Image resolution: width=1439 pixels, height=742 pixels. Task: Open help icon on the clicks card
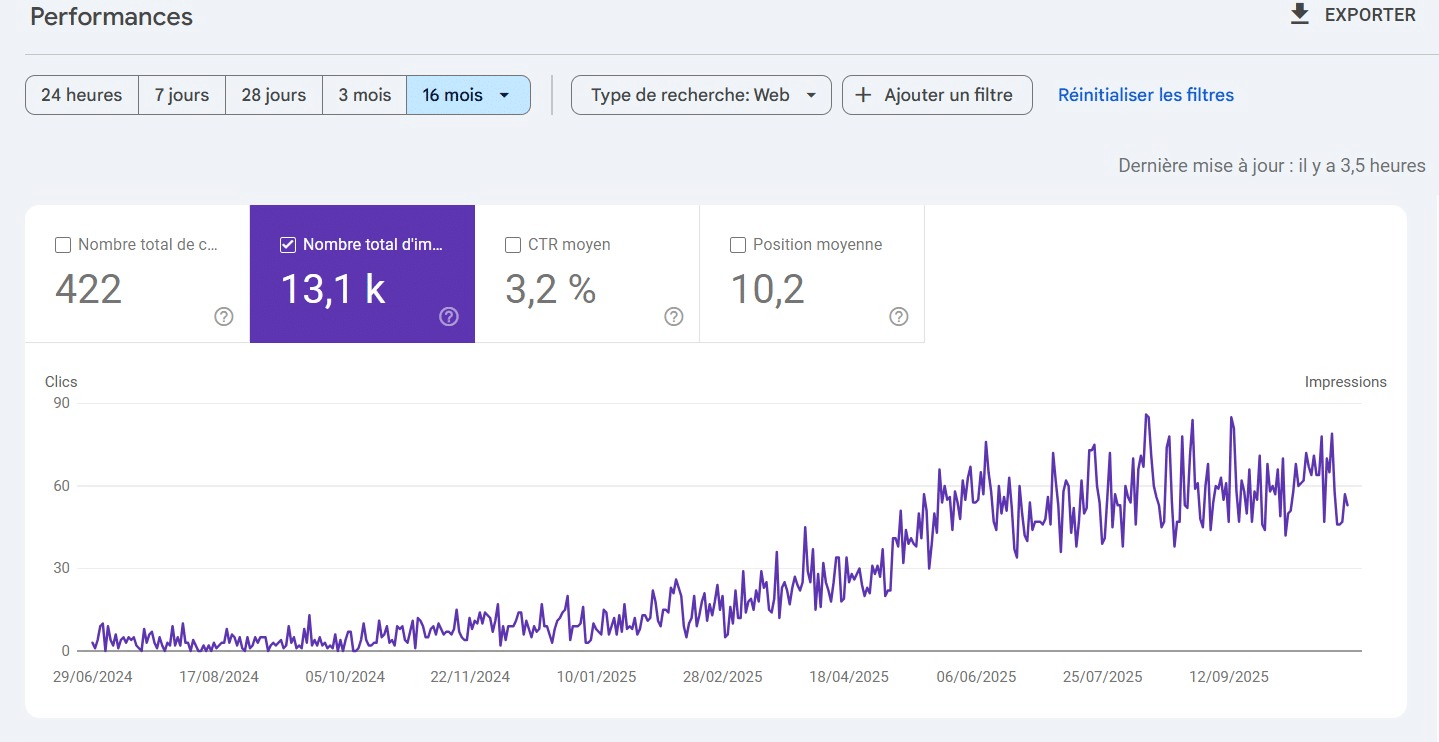[x=224, y=317]
